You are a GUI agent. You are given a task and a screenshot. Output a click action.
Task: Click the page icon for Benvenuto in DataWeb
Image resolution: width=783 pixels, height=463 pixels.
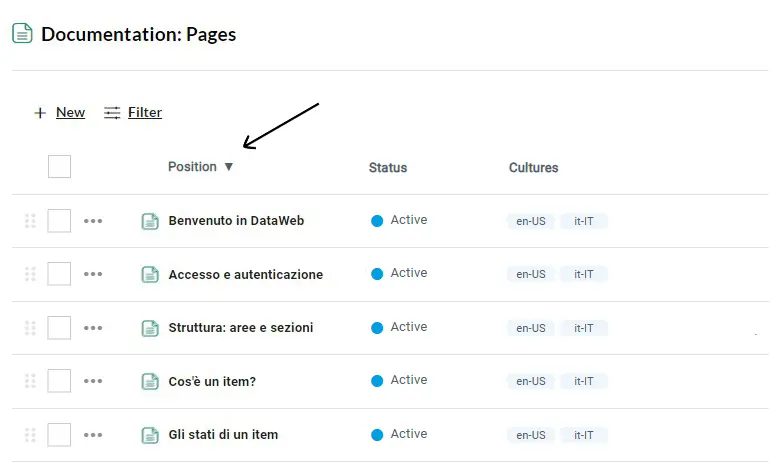click(x=150, y=221)
